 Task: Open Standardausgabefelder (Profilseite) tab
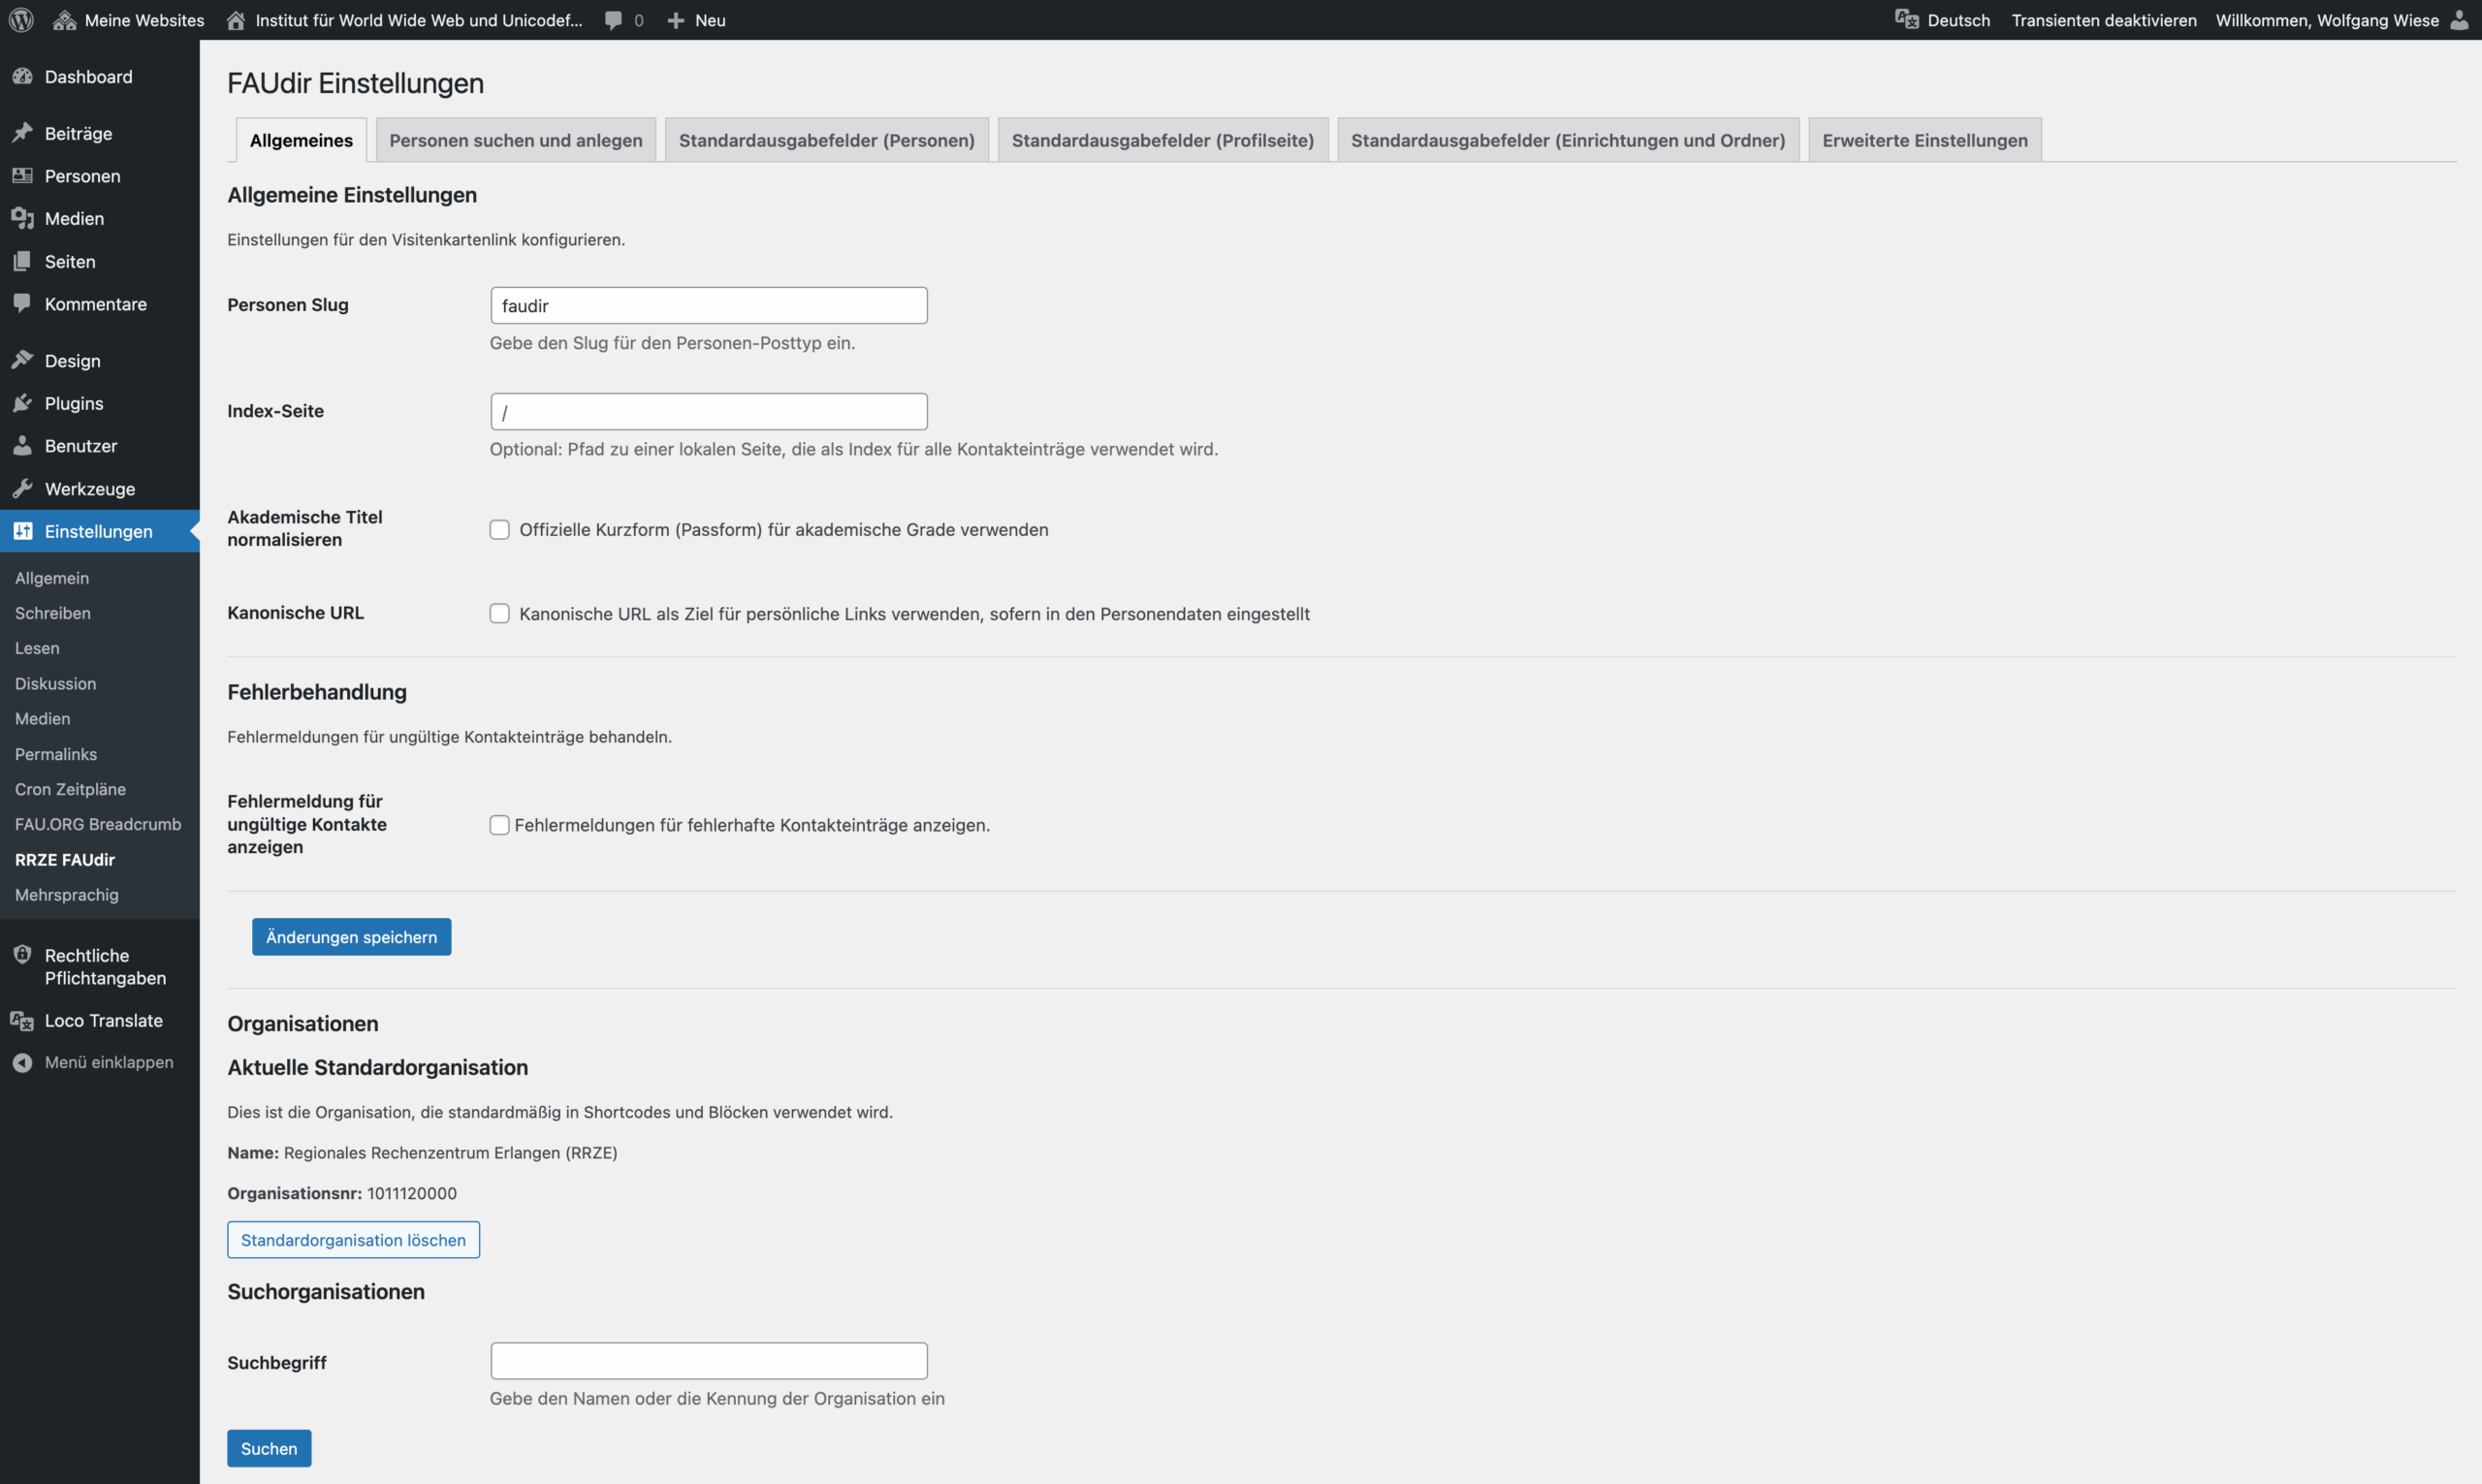click(x=1163, y=140)
